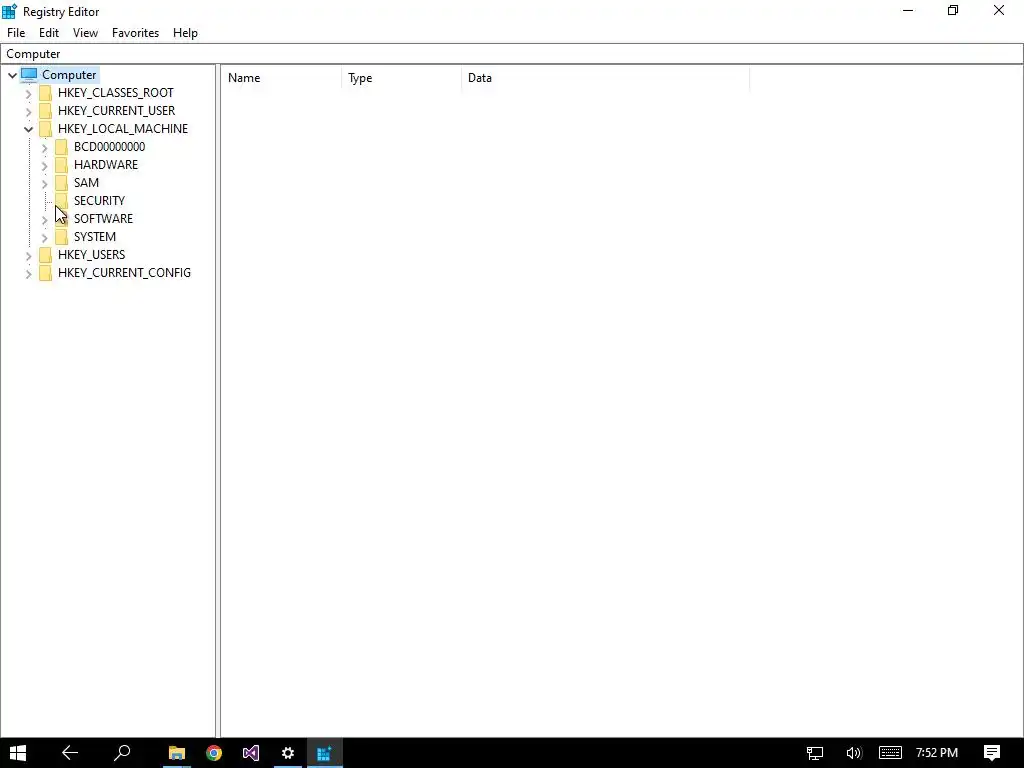The height and width of the screenshot is (768, 1024).
Task: Collapse HKEY_LOCAL_MACHINE chevron
Action: pos(28,129)
